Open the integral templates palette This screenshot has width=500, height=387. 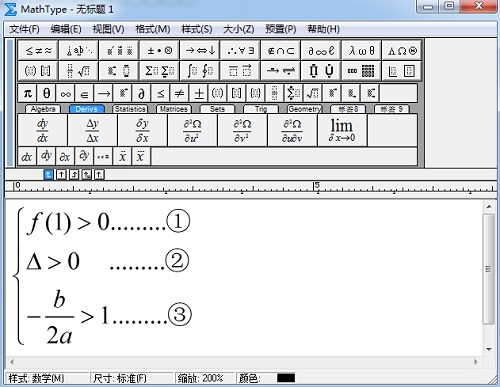click(x=200, y=71)
